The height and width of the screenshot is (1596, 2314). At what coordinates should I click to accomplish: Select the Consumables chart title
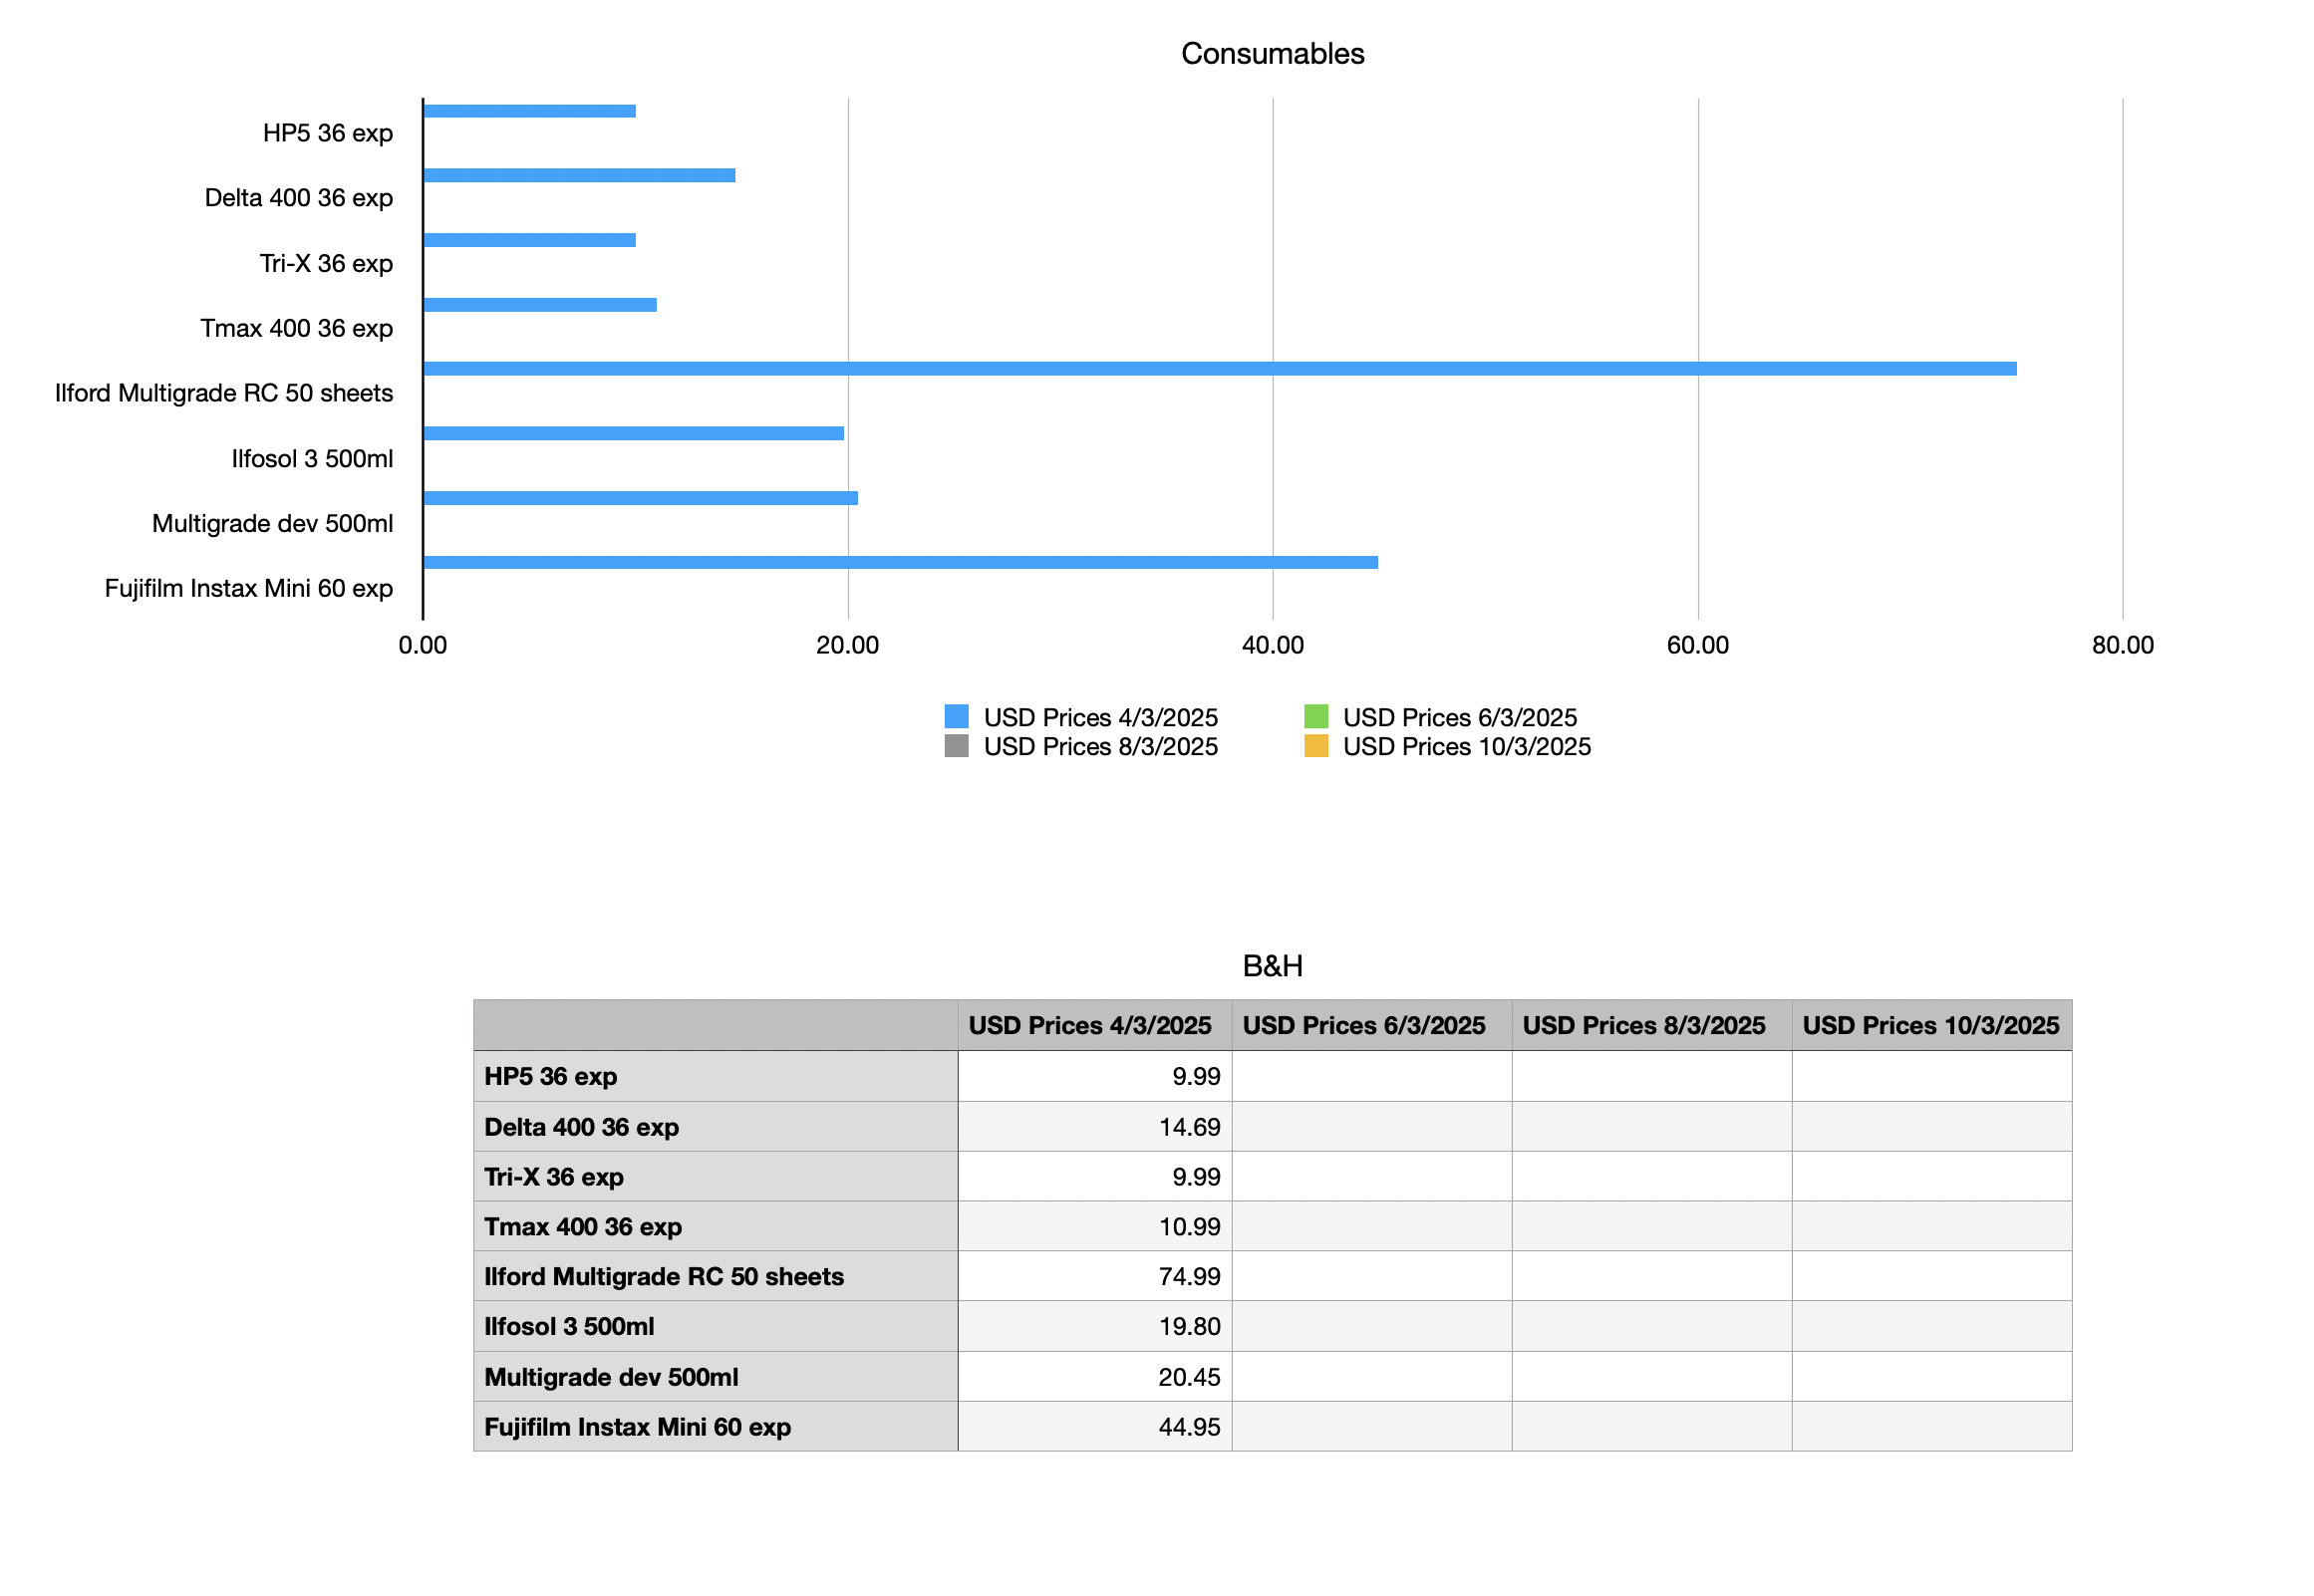(x=1272, y=53)
